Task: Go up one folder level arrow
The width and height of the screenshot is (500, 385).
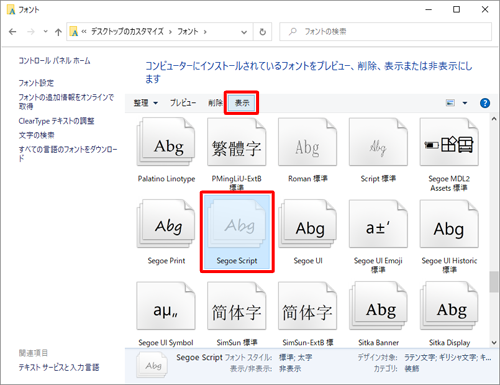Action: pyautogui.click(x=58, y=32)
